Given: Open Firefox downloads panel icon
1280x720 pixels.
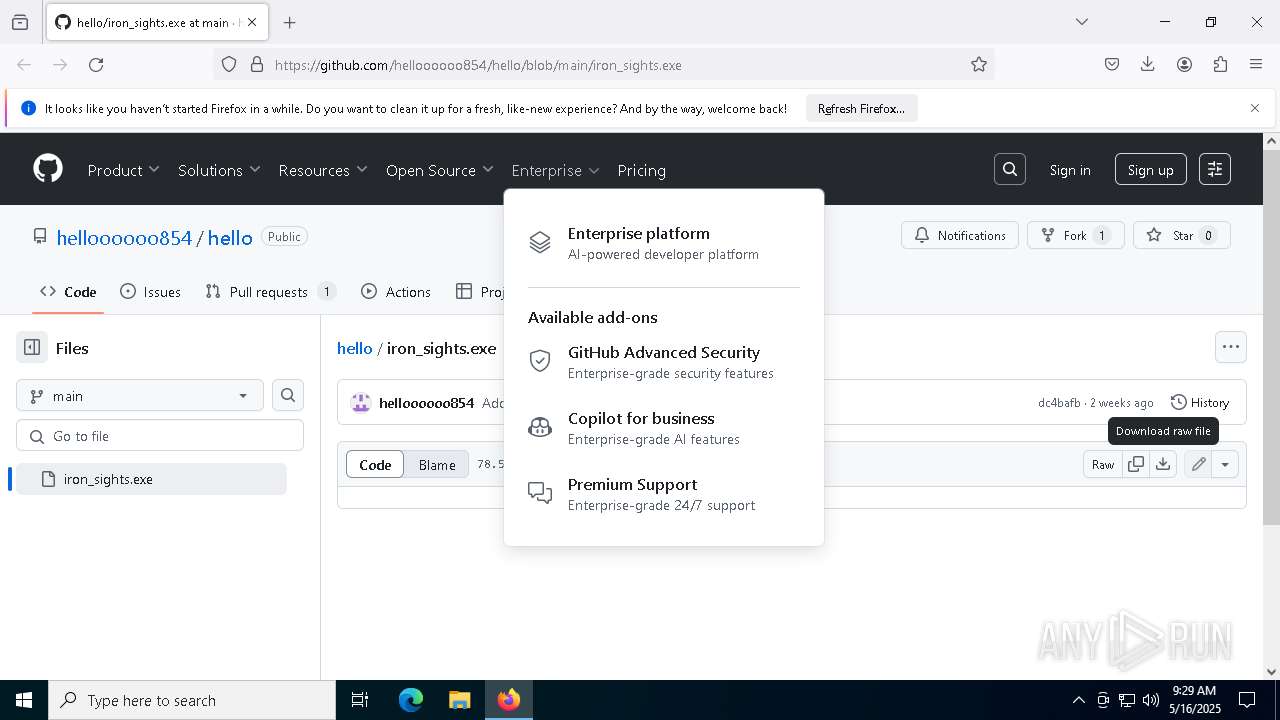Looking at the screenshot, I should tap(1148, 64).
